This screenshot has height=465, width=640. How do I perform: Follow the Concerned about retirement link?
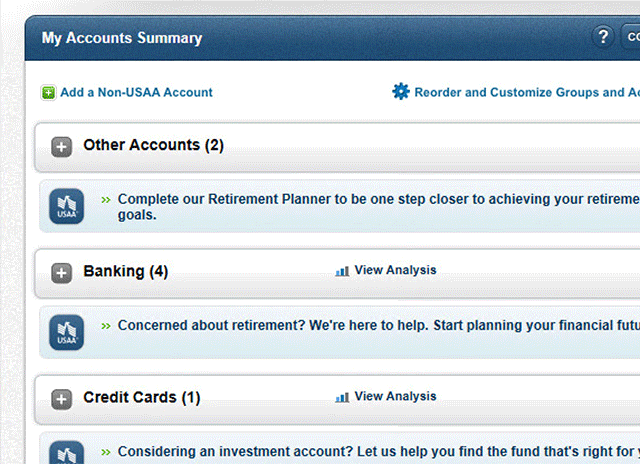(x=378, y=325)
